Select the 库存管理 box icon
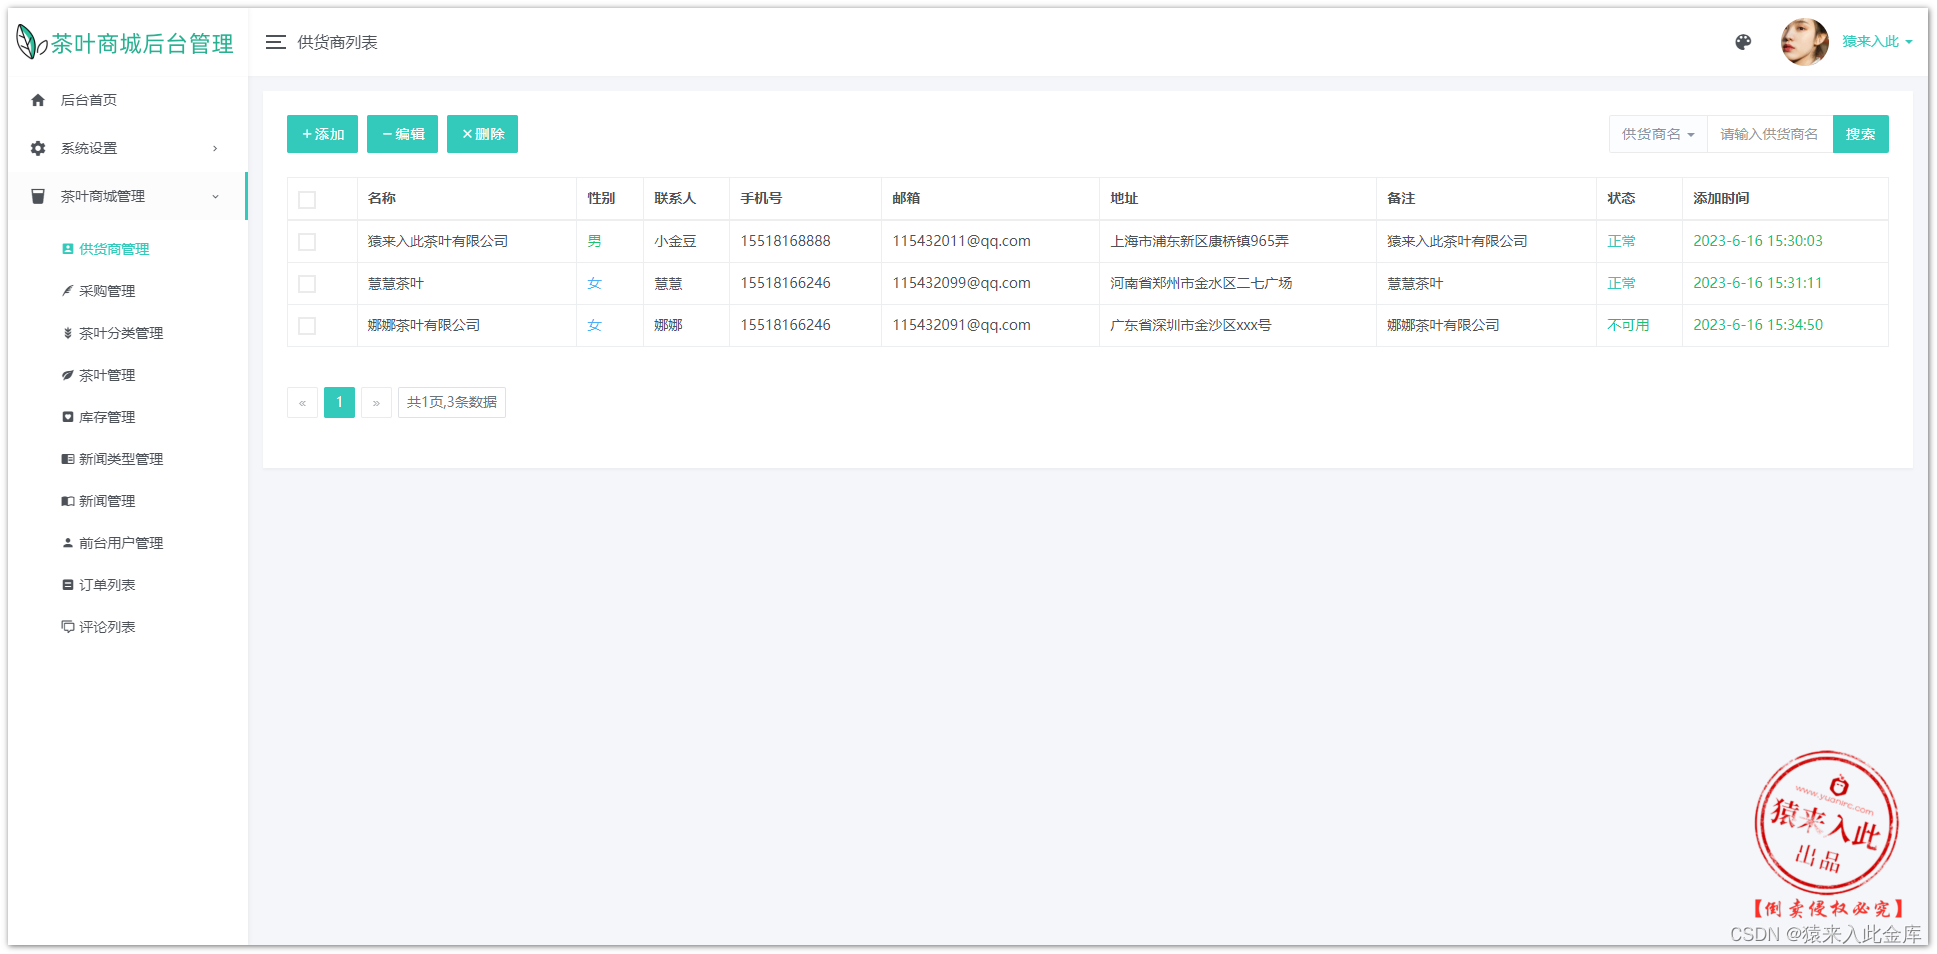The height and width of the screenshot is (954, 1937). pos(66,417)
